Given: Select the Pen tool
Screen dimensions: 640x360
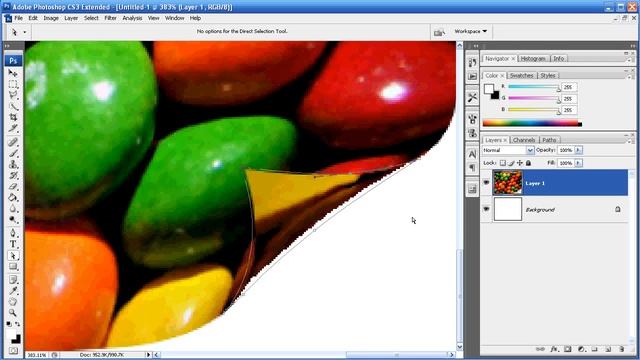Looking at the screenshot, I should [13, 233].
